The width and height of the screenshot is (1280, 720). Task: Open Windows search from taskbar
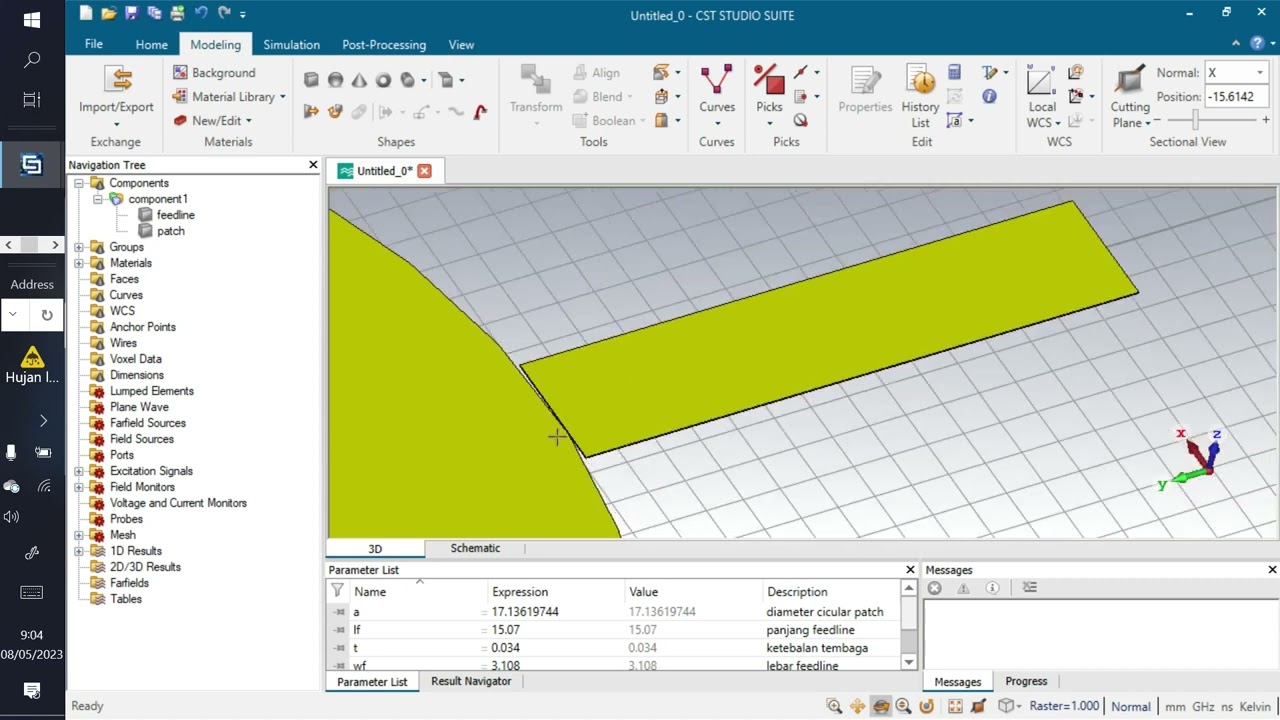click(x=32, y=60)
